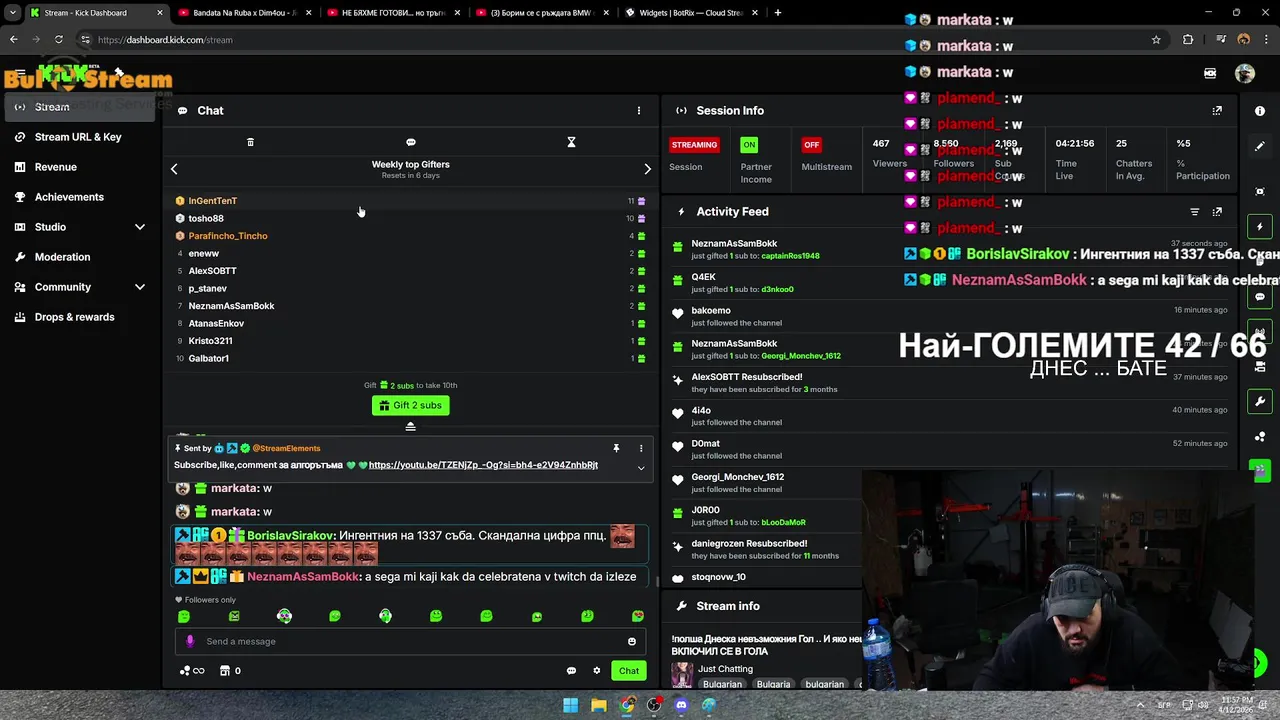Screen dimensions: 1280x720
Task: Open the Achievements section
Action: pos(69,197)
